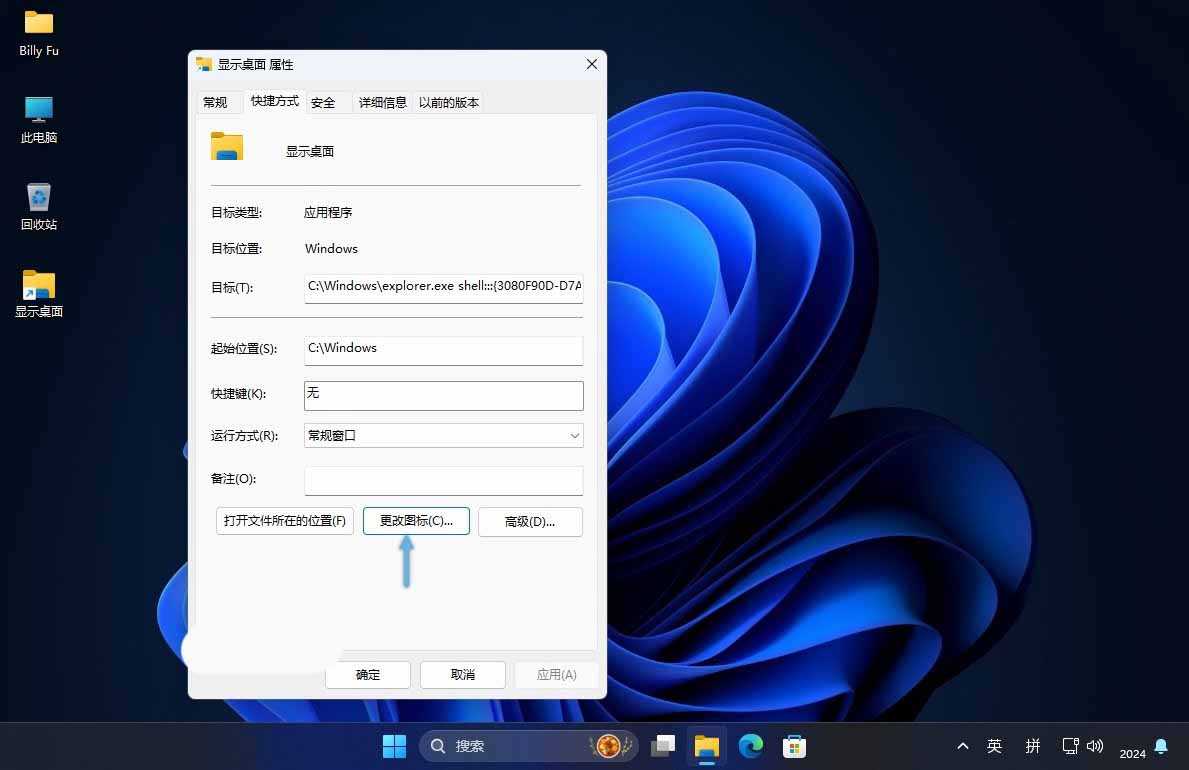Viewport: 1189px width, 770px height.
Task: Launch Microsoft Edge from the taskbar
Action: click(x=750, y=746)
